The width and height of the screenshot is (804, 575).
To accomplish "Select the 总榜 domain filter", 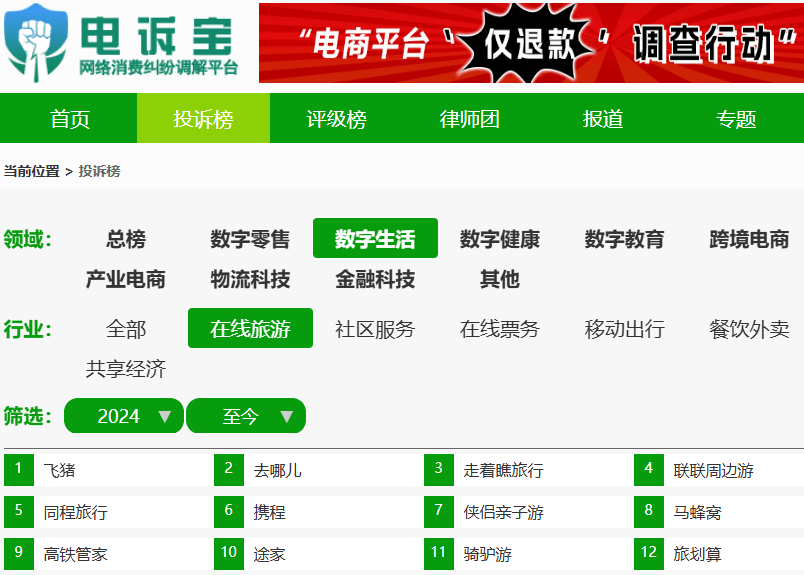I will [x=126, y=240].
